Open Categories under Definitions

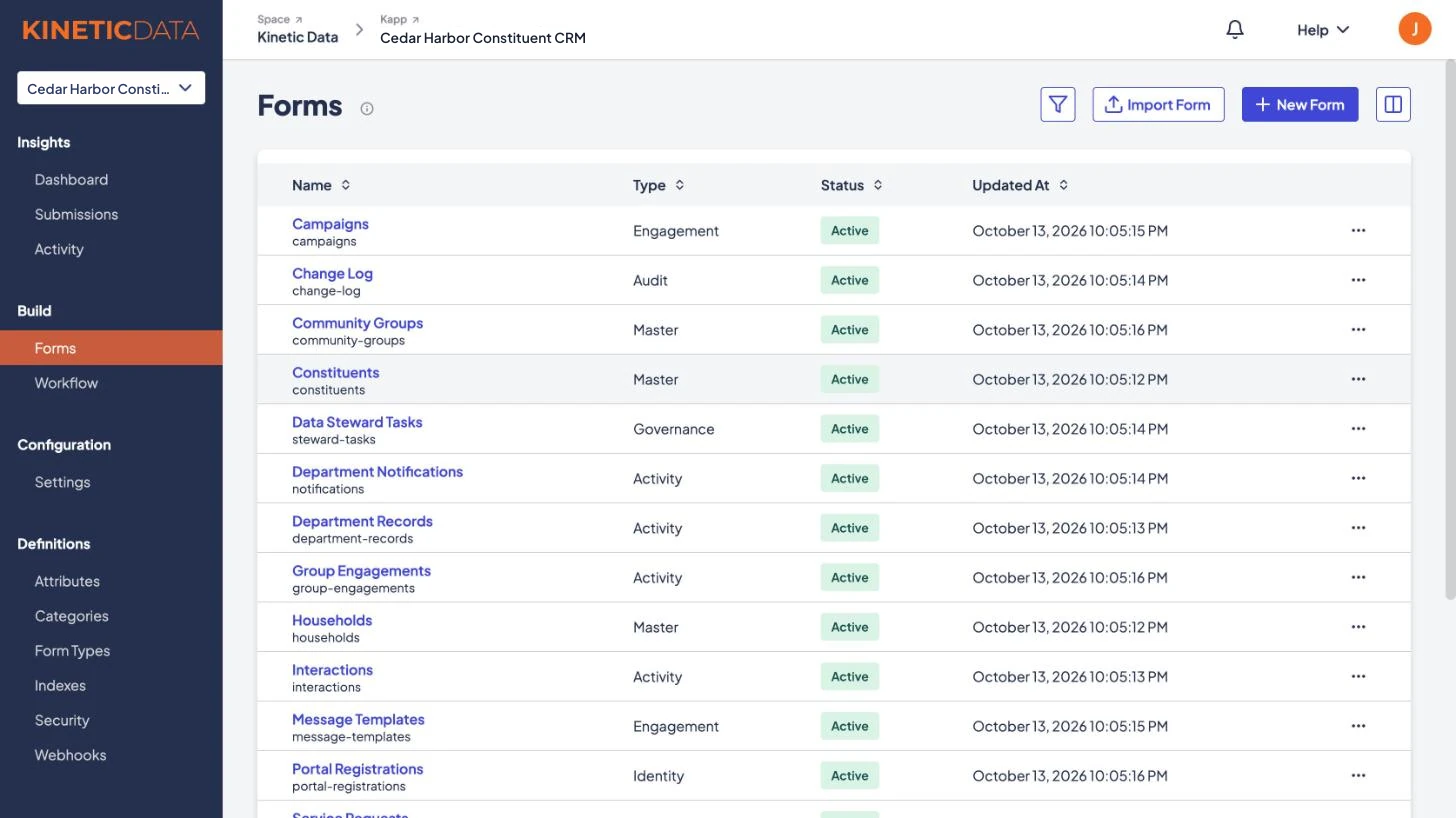pos(71,616)
